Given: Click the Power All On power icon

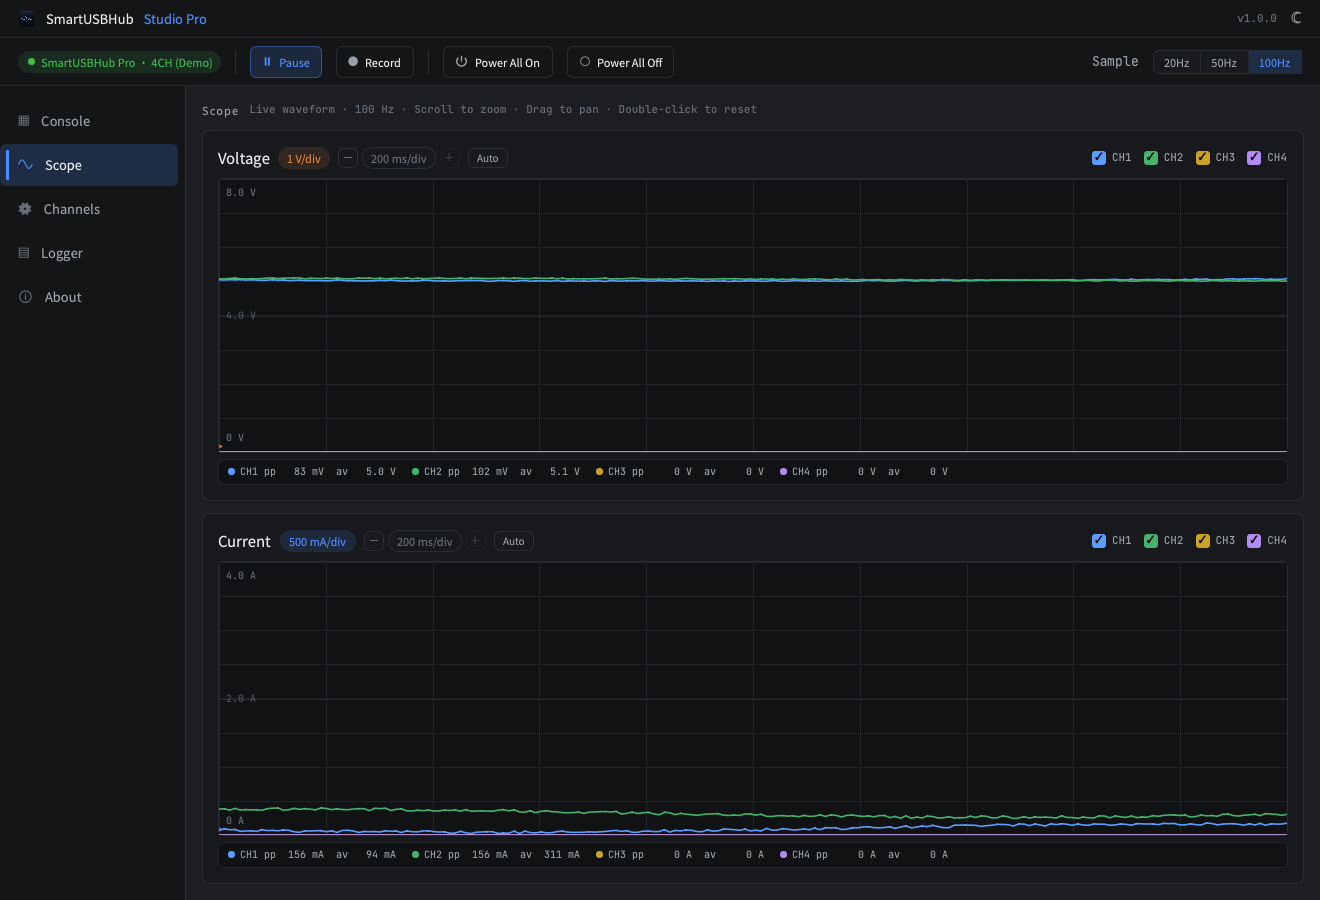Looking at the screenshot, I should pyautogui.click(x=461, y=62).
